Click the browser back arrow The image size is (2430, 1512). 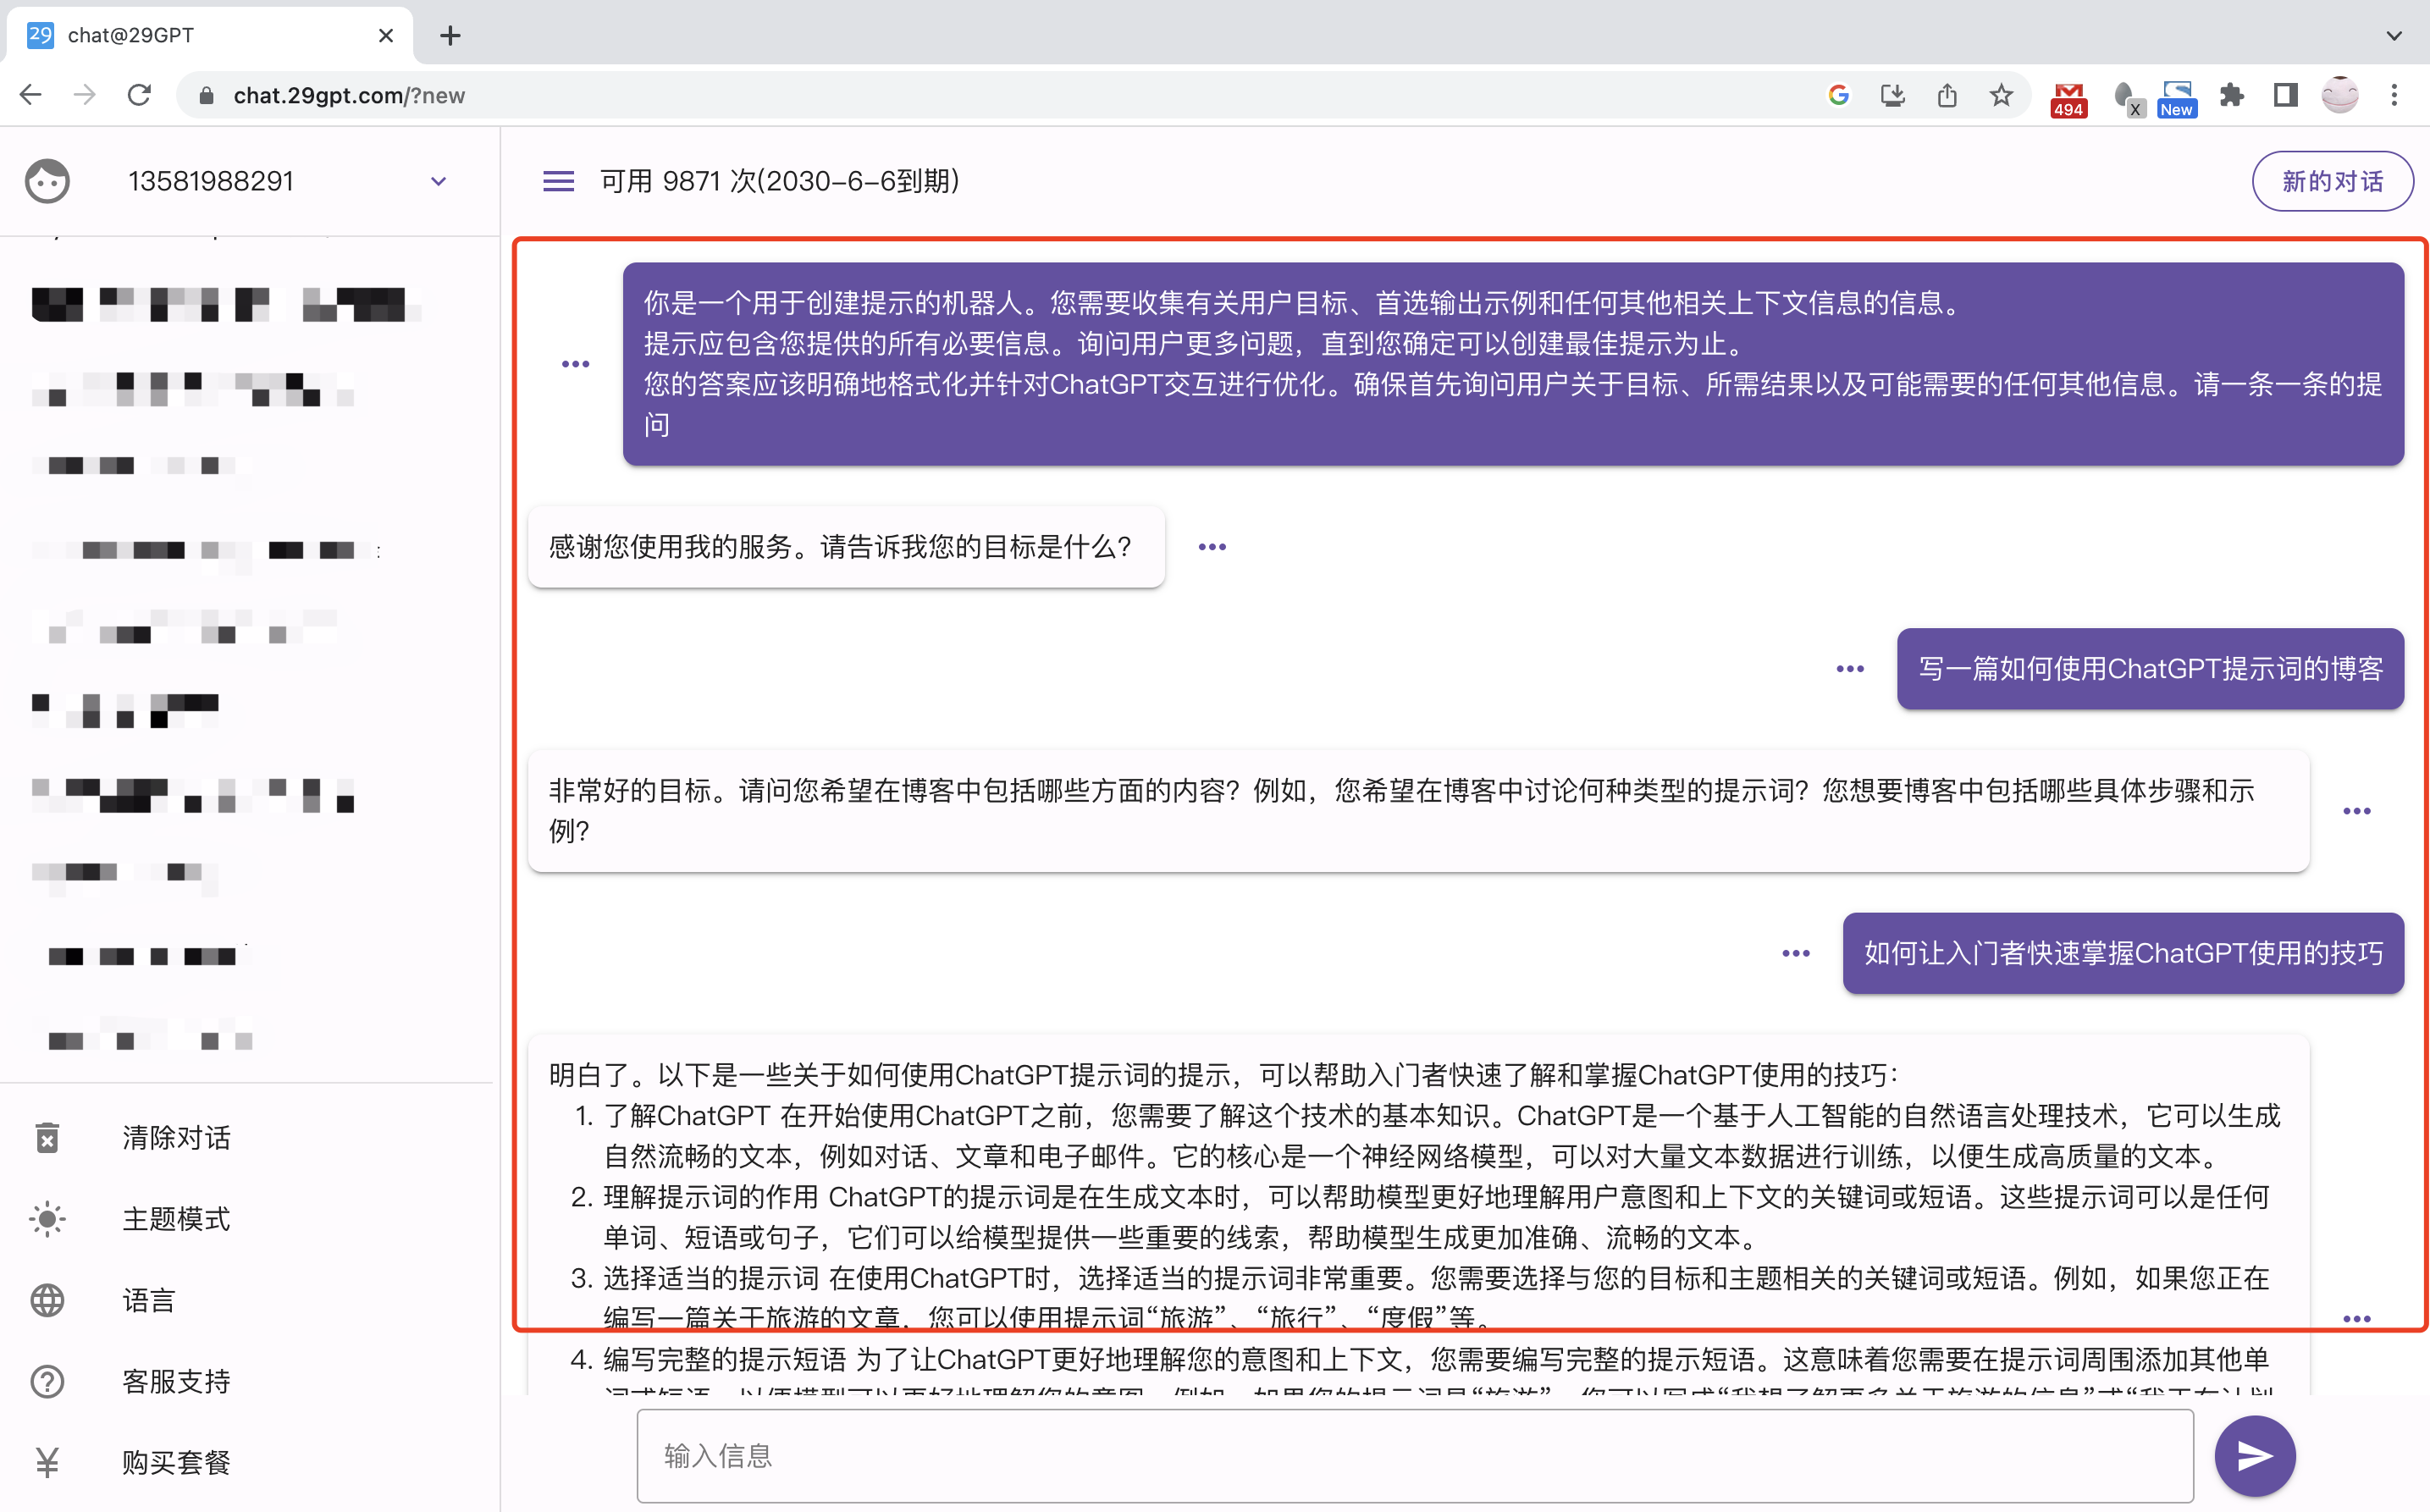tap(31, 95)
